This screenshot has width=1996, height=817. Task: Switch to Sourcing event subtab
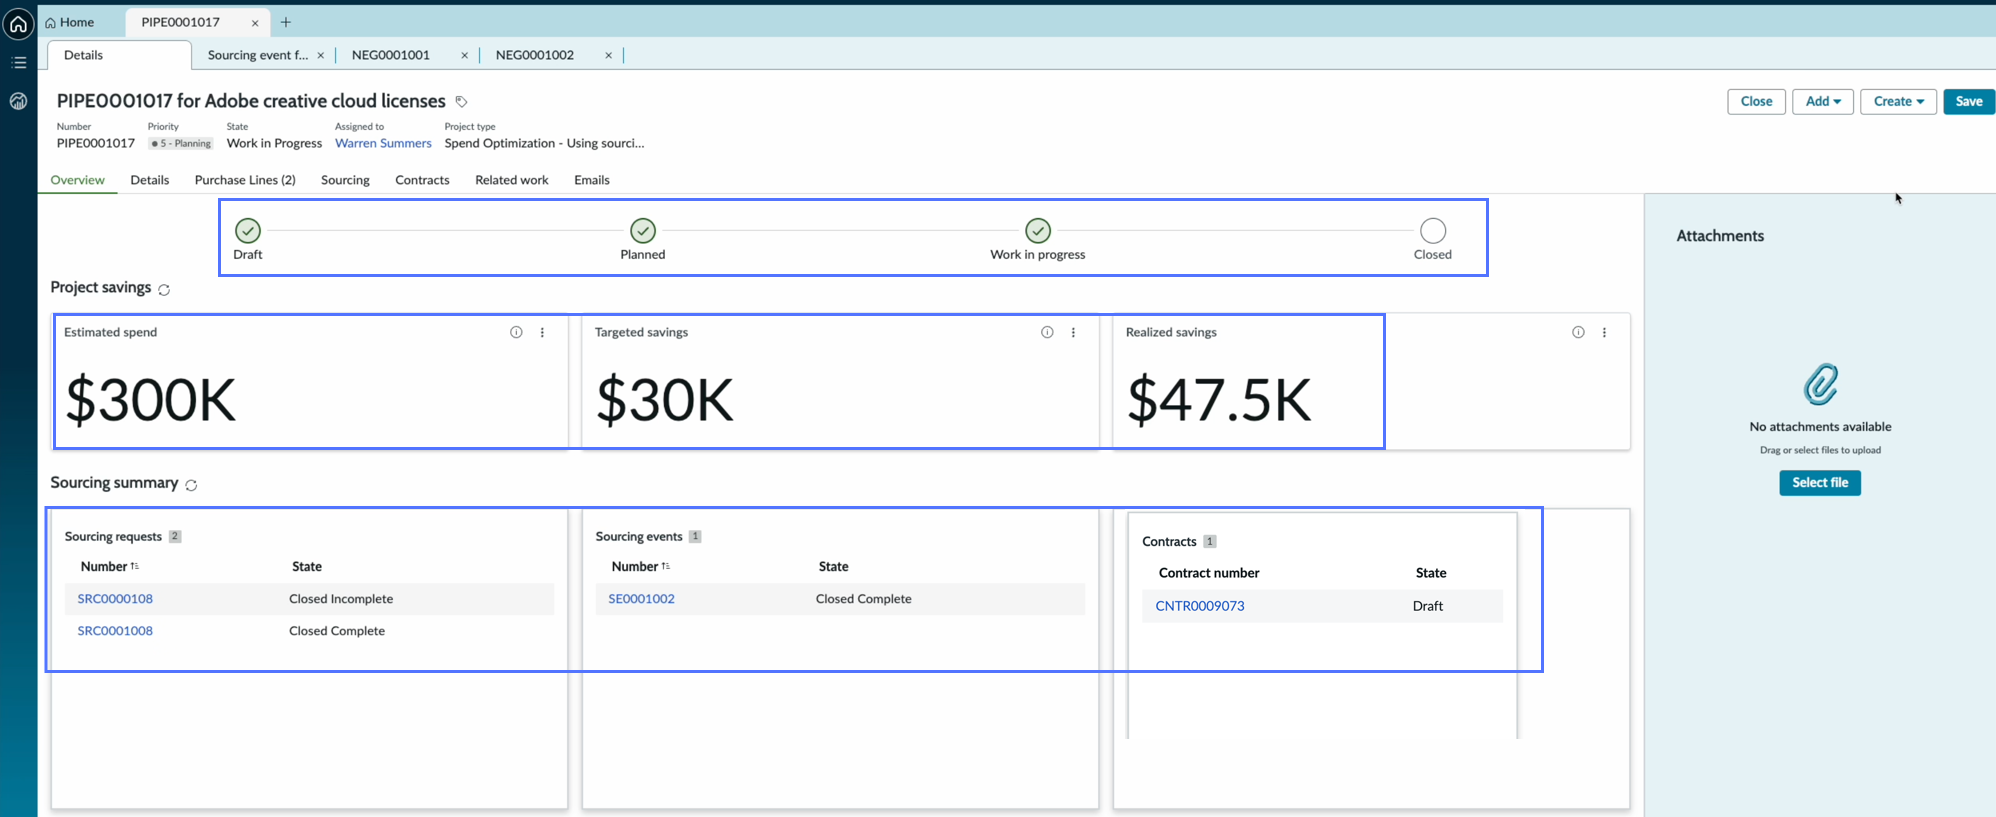point(258,55)
